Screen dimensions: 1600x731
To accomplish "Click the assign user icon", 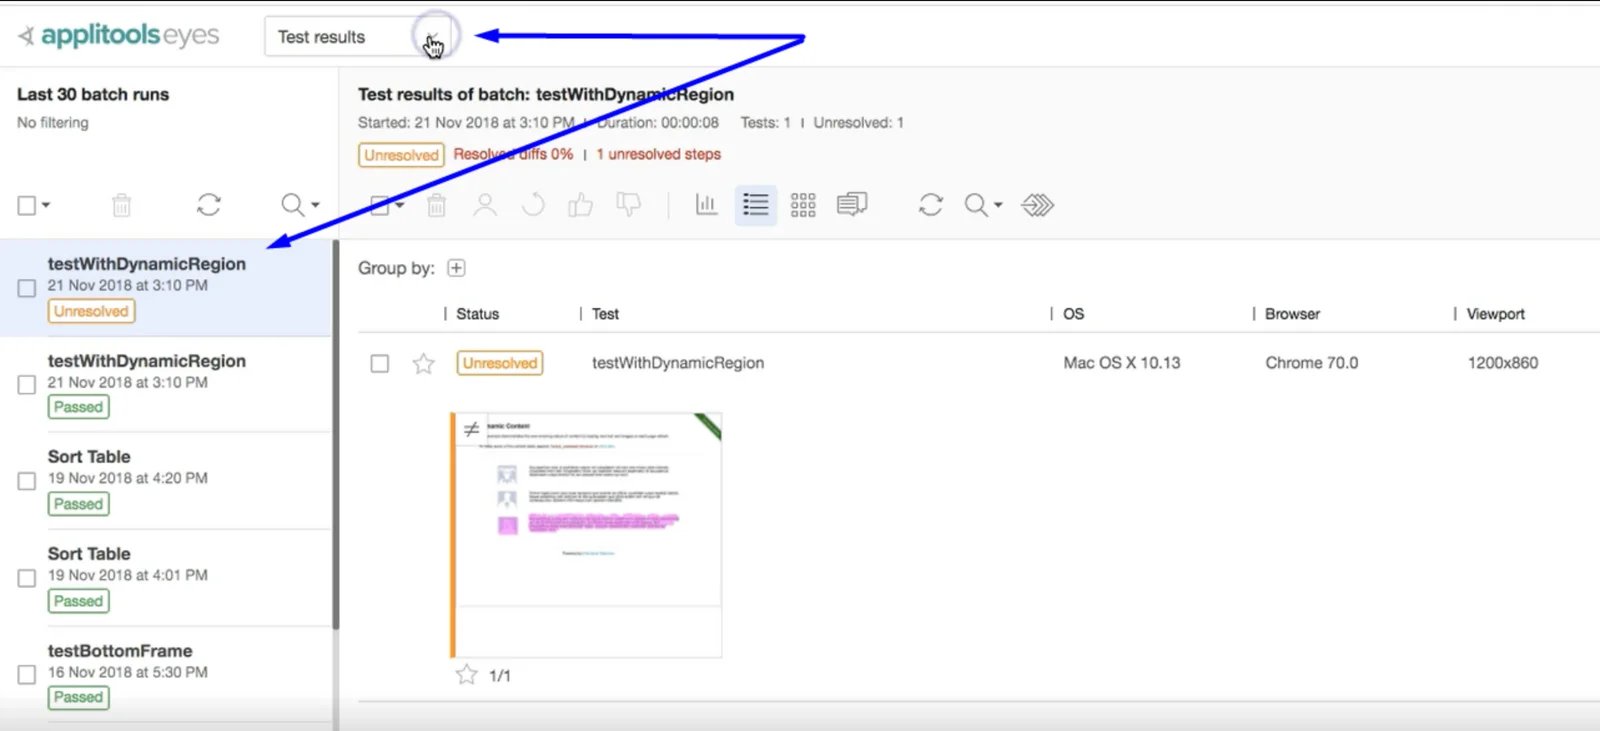I will 485,205.
